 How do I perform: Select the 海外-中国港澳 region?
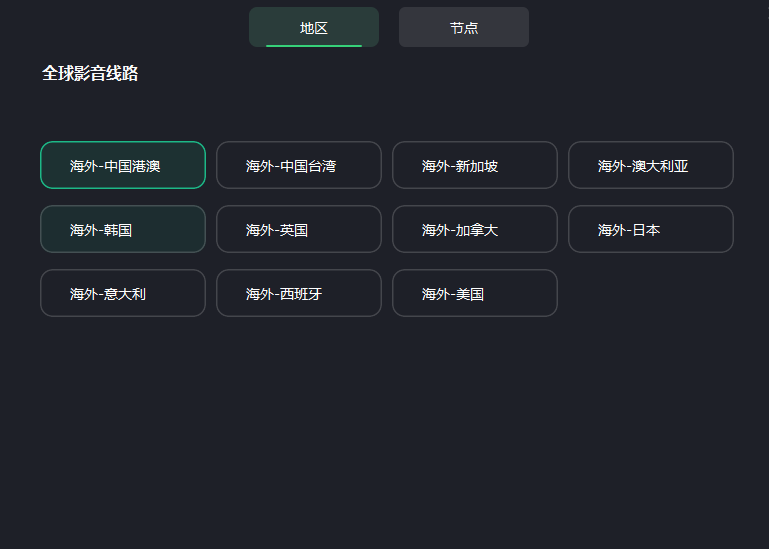[x=123, y=165]
